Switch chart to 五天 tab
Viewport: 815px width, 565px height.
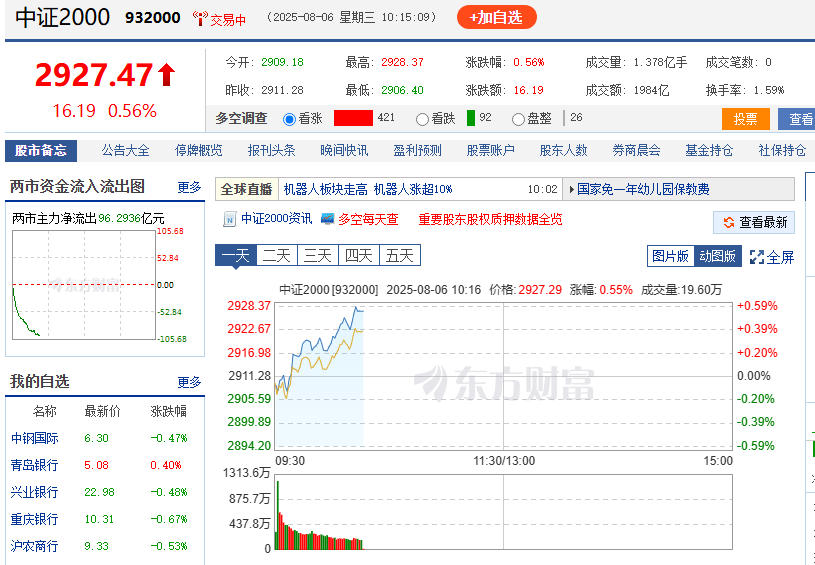click(400, 256)
